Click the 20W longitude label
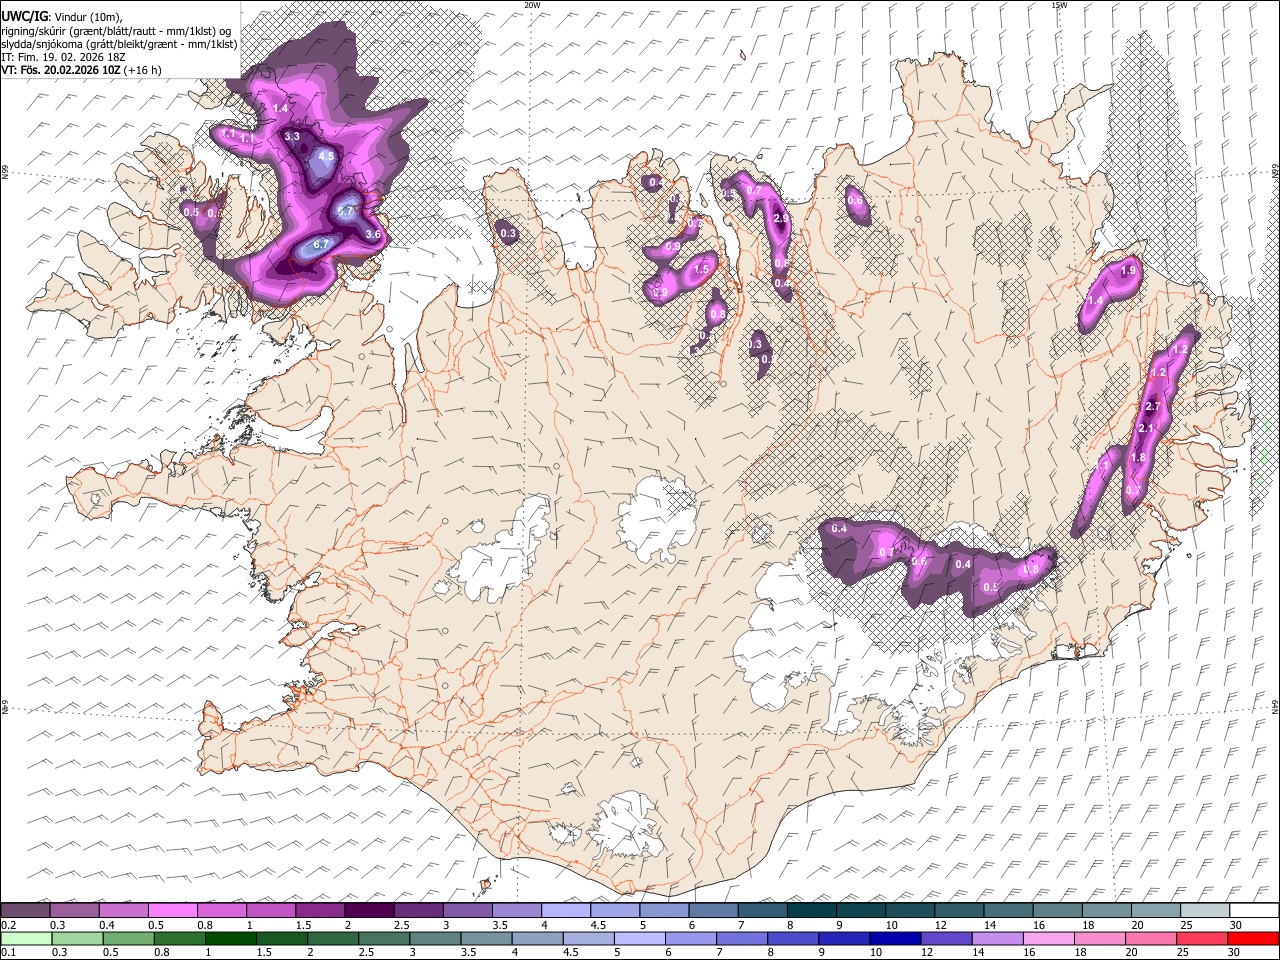 532,5
